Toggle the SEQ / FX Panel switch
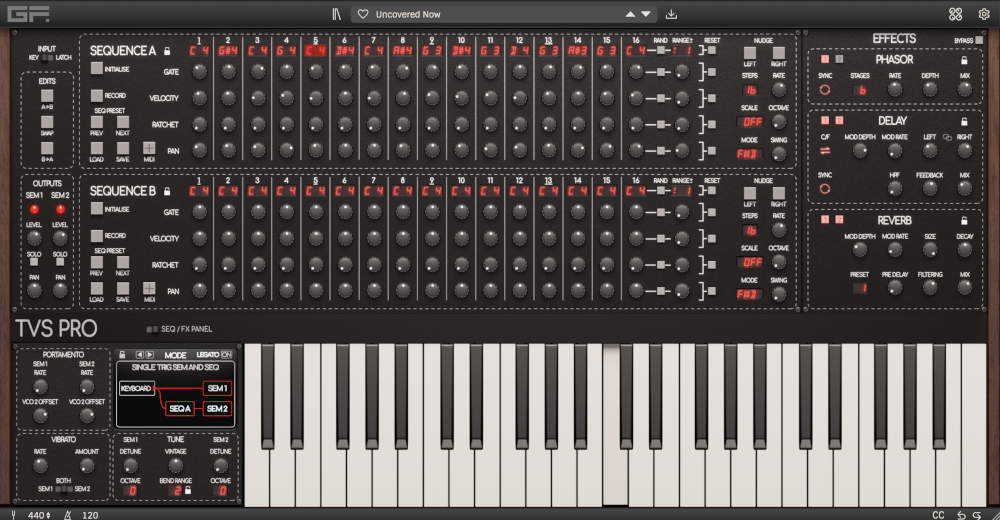1000x520 pixels. point(152,329)
